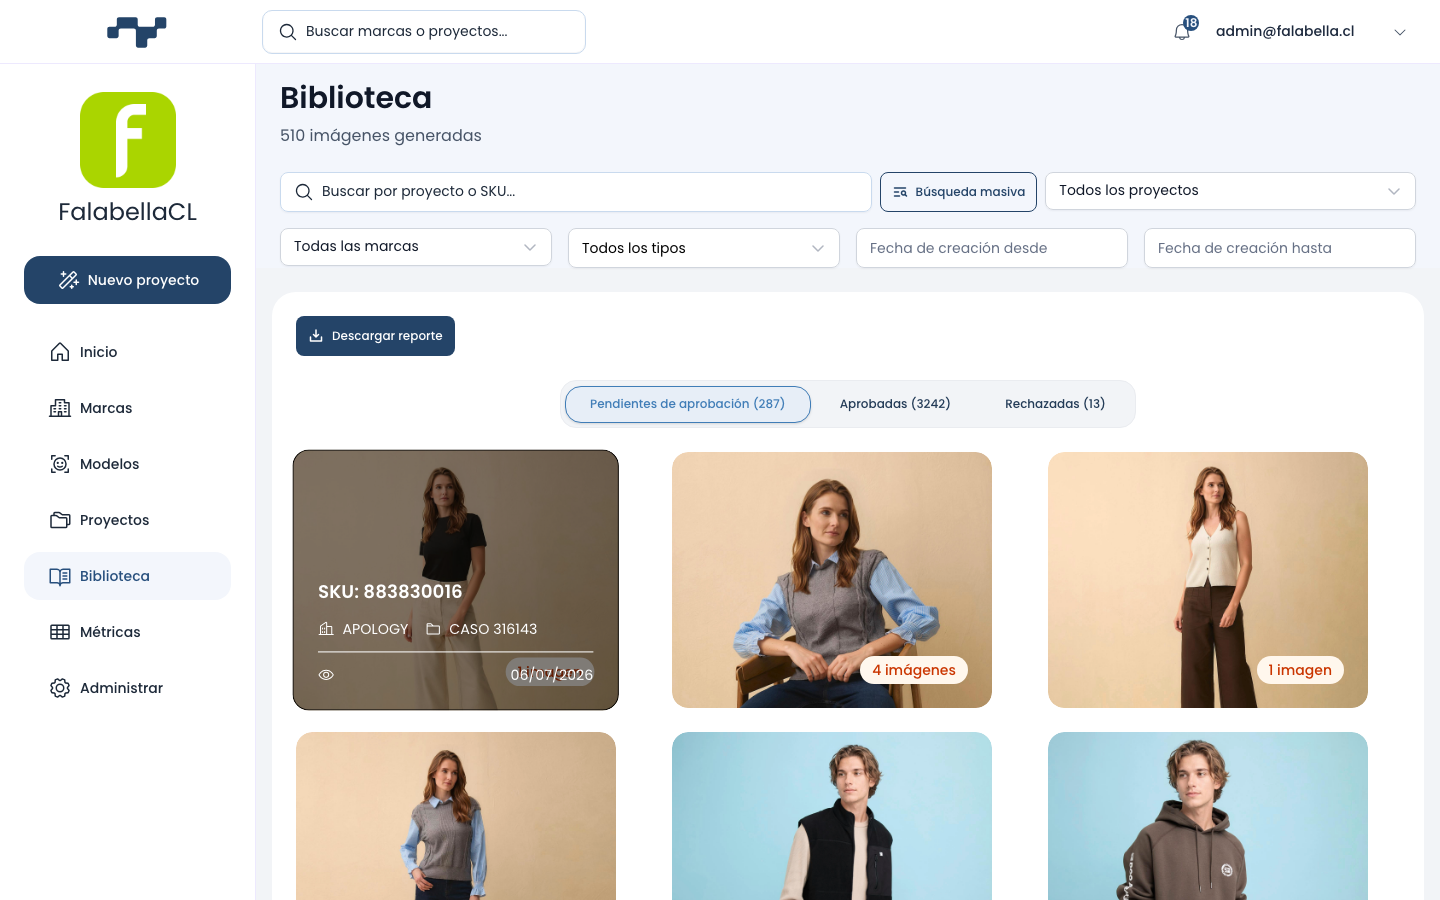
Task: Open Modelos in the sidebar
Action: tap(127, 464)
